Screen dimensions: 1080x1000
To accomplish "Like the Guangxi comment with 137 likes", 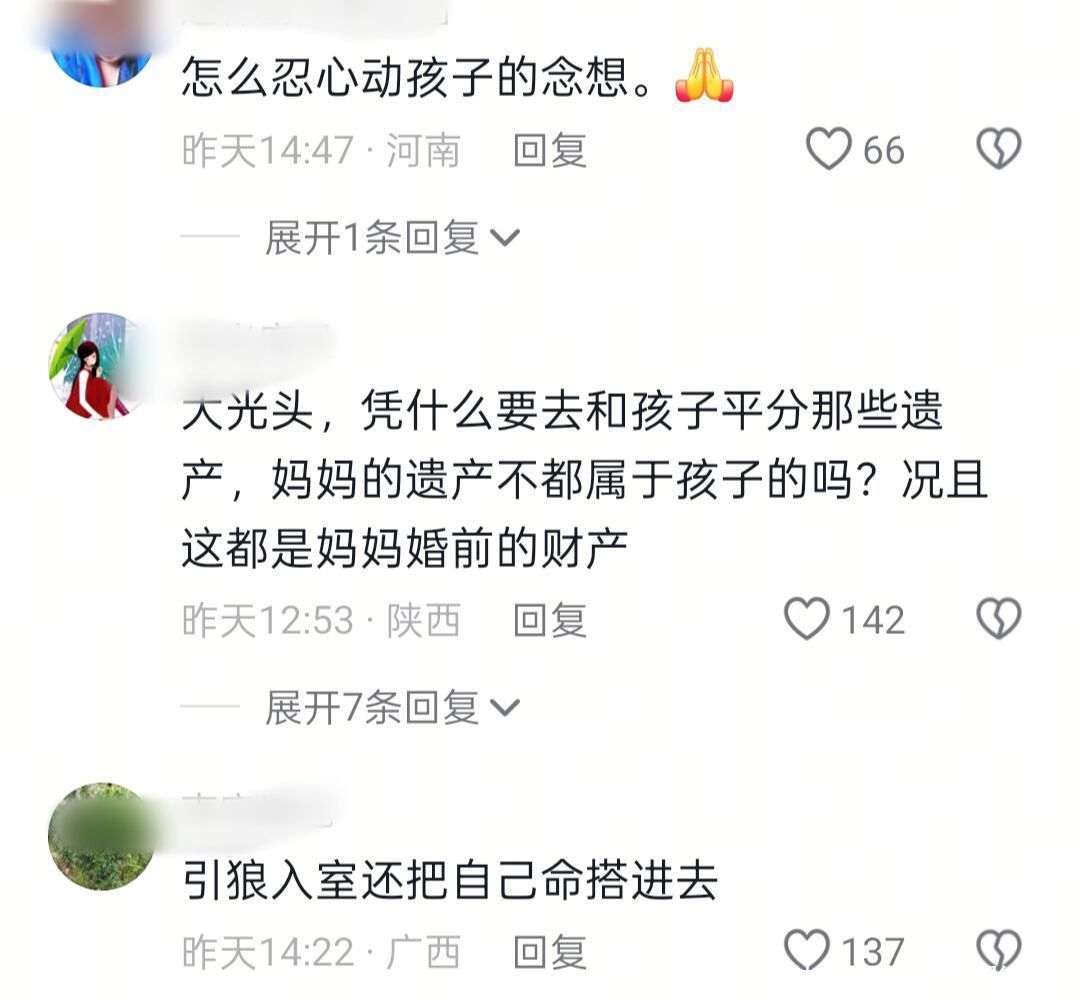I will click(807, 950).
